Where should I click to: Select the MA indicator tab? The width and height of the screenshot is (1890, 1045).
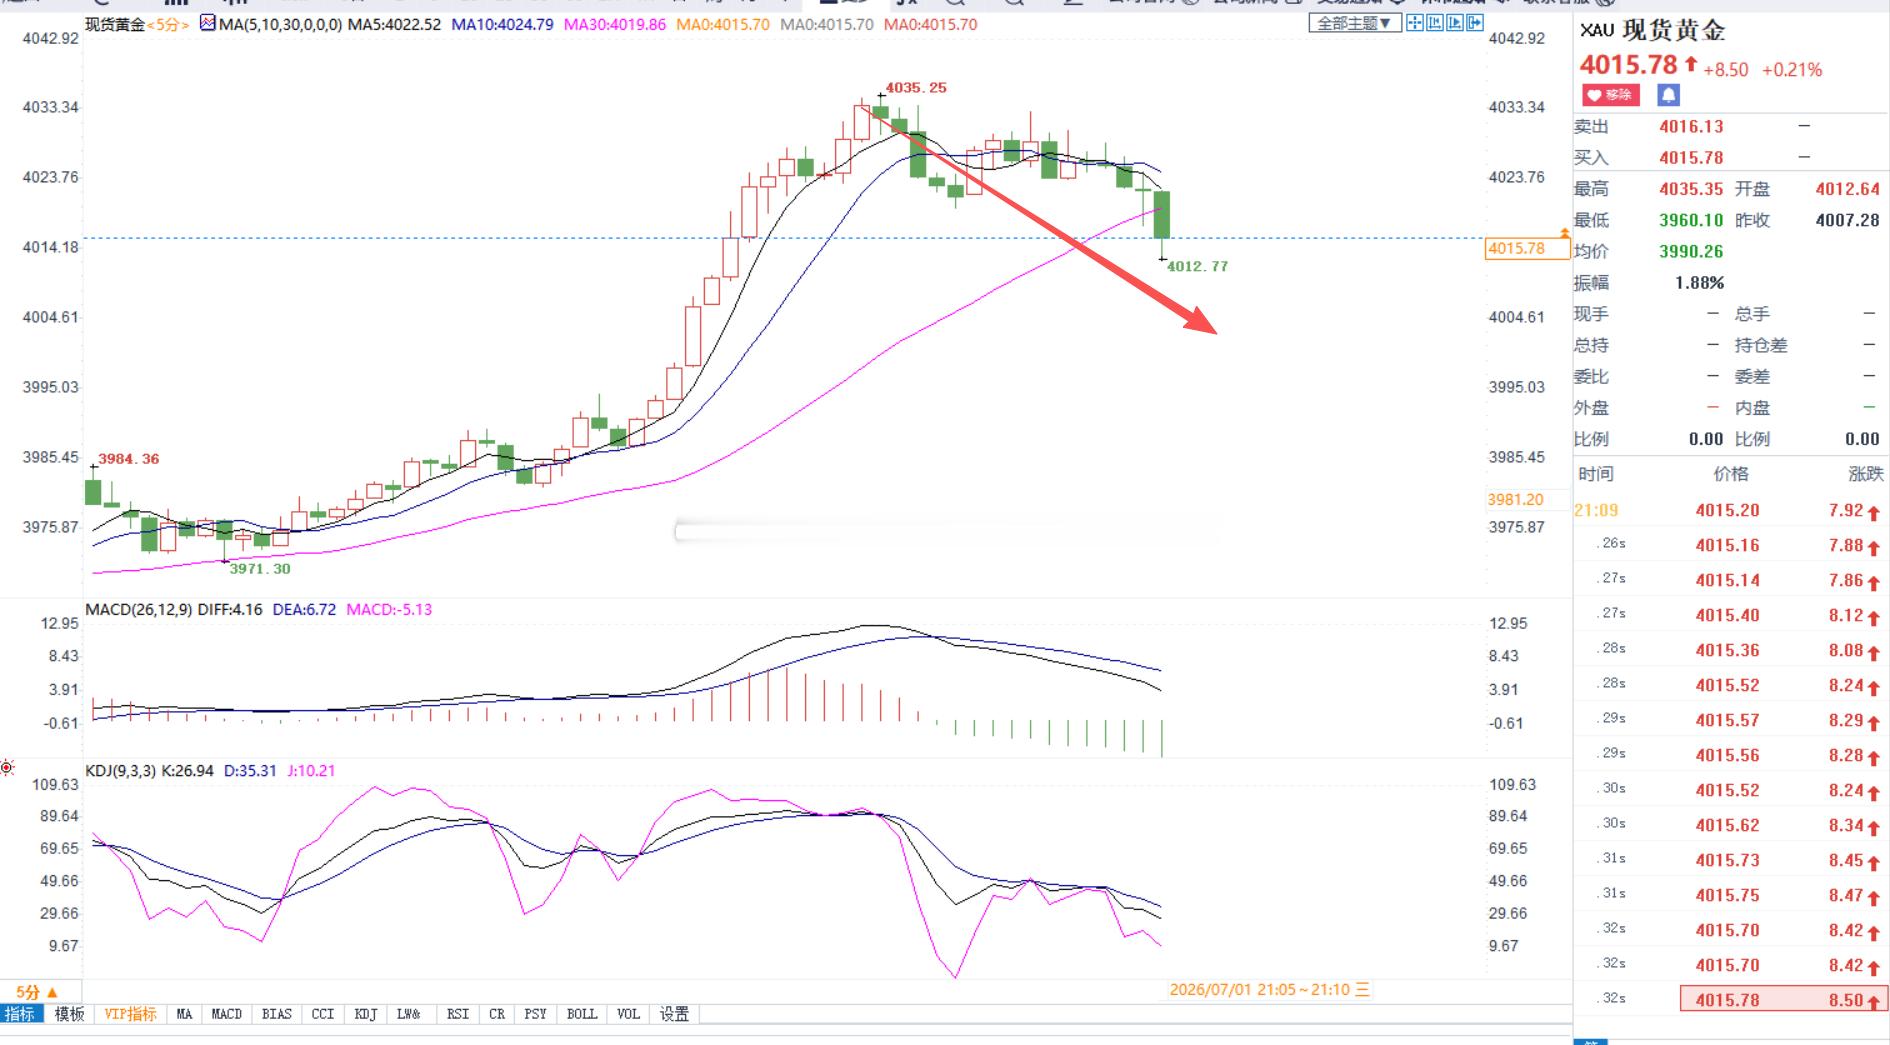click(x=184, y=1014)
